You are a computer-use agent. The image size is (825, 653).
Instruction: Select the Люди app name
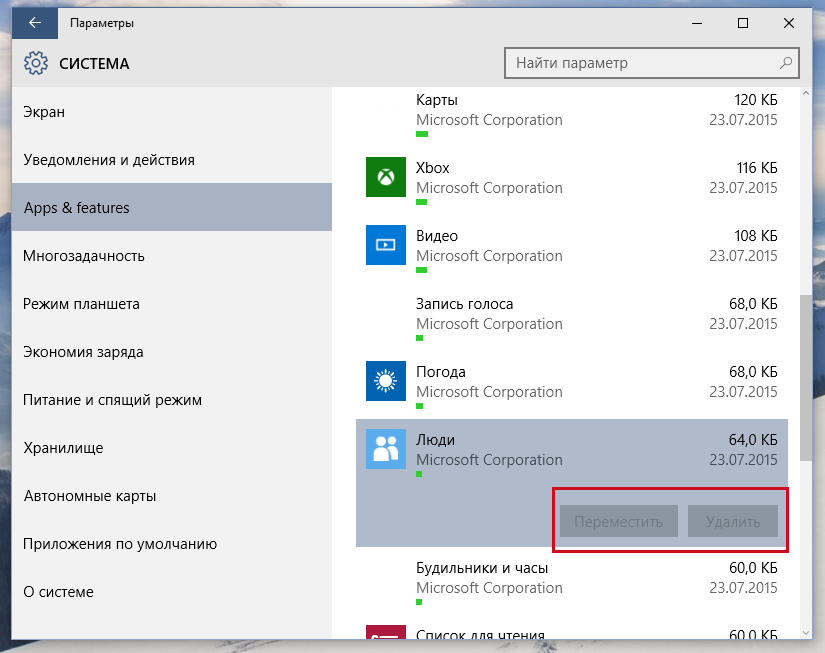(436, 440)
